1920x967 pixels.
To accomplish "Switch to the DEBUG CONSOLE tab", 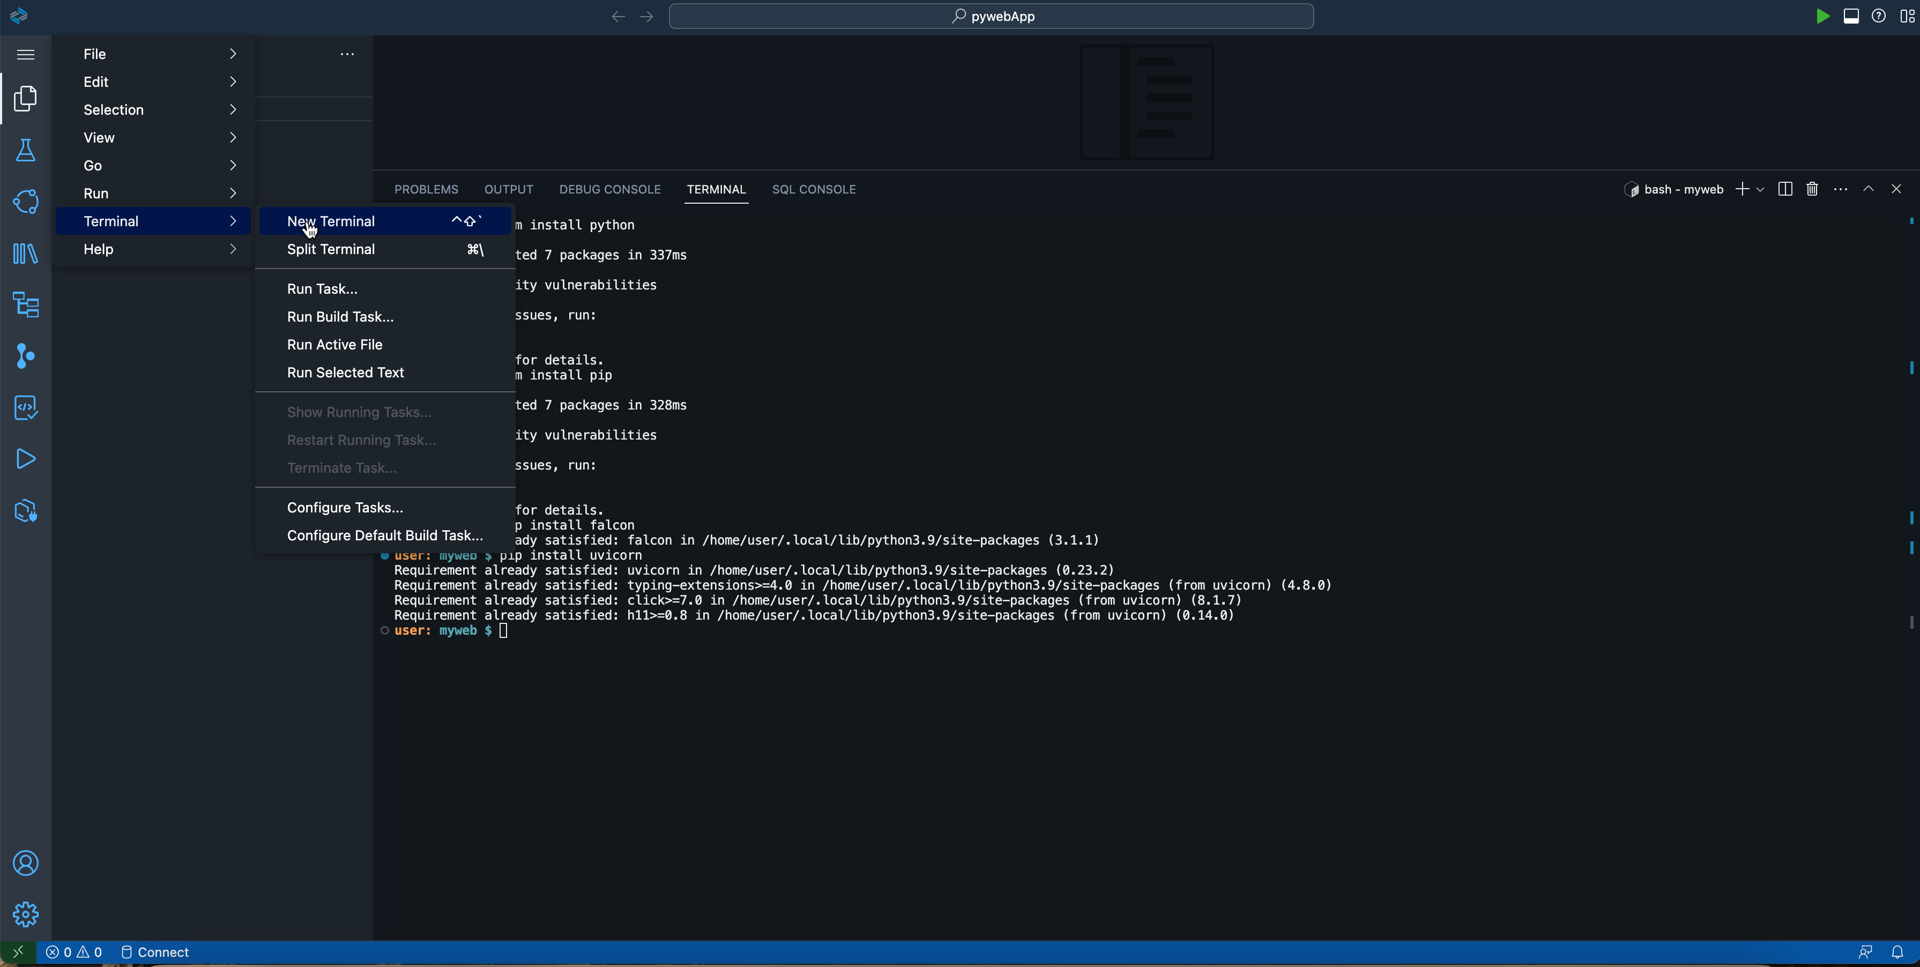I will (x=609, y=189).
